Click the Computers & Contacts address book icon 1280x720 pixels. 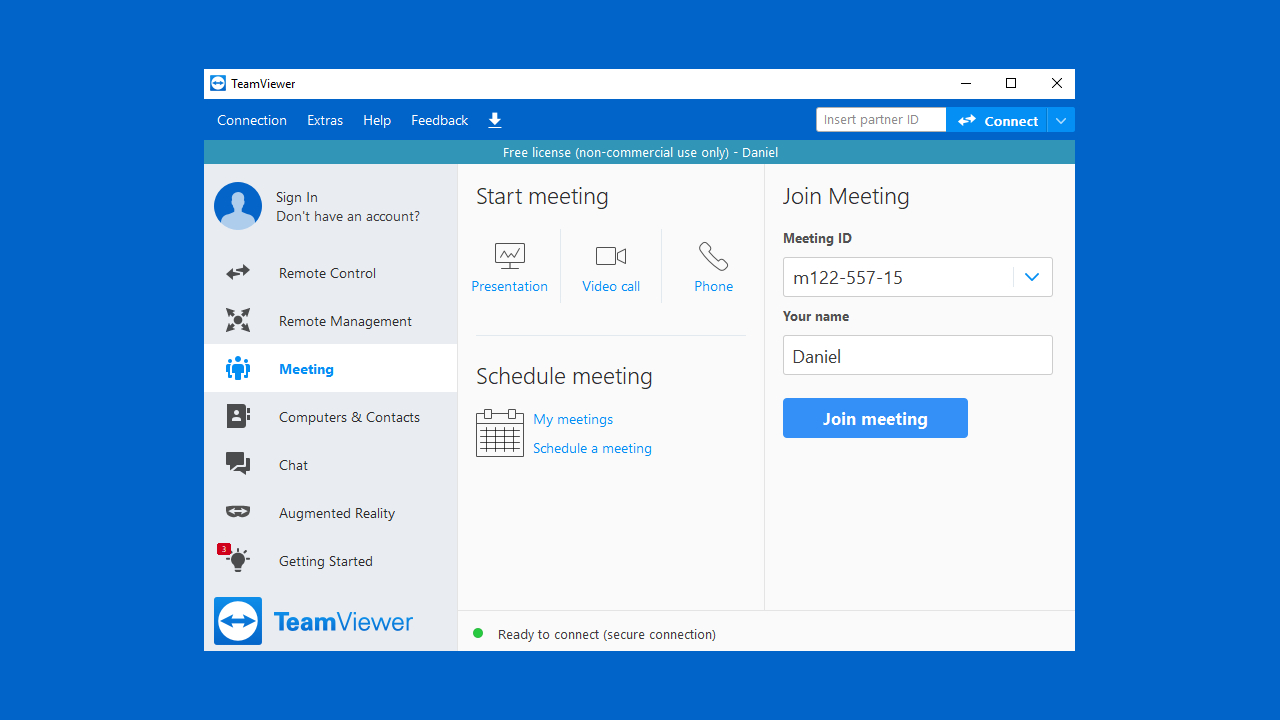(238, 417)
